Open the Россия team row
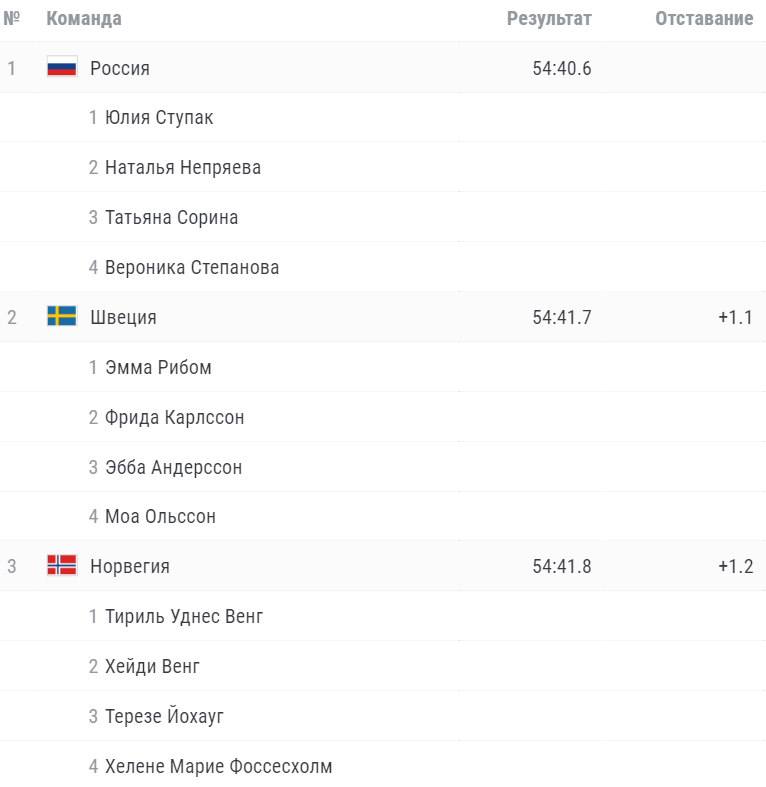The height and width of the screenshot is (787, 766). click(x=382, y=68)
